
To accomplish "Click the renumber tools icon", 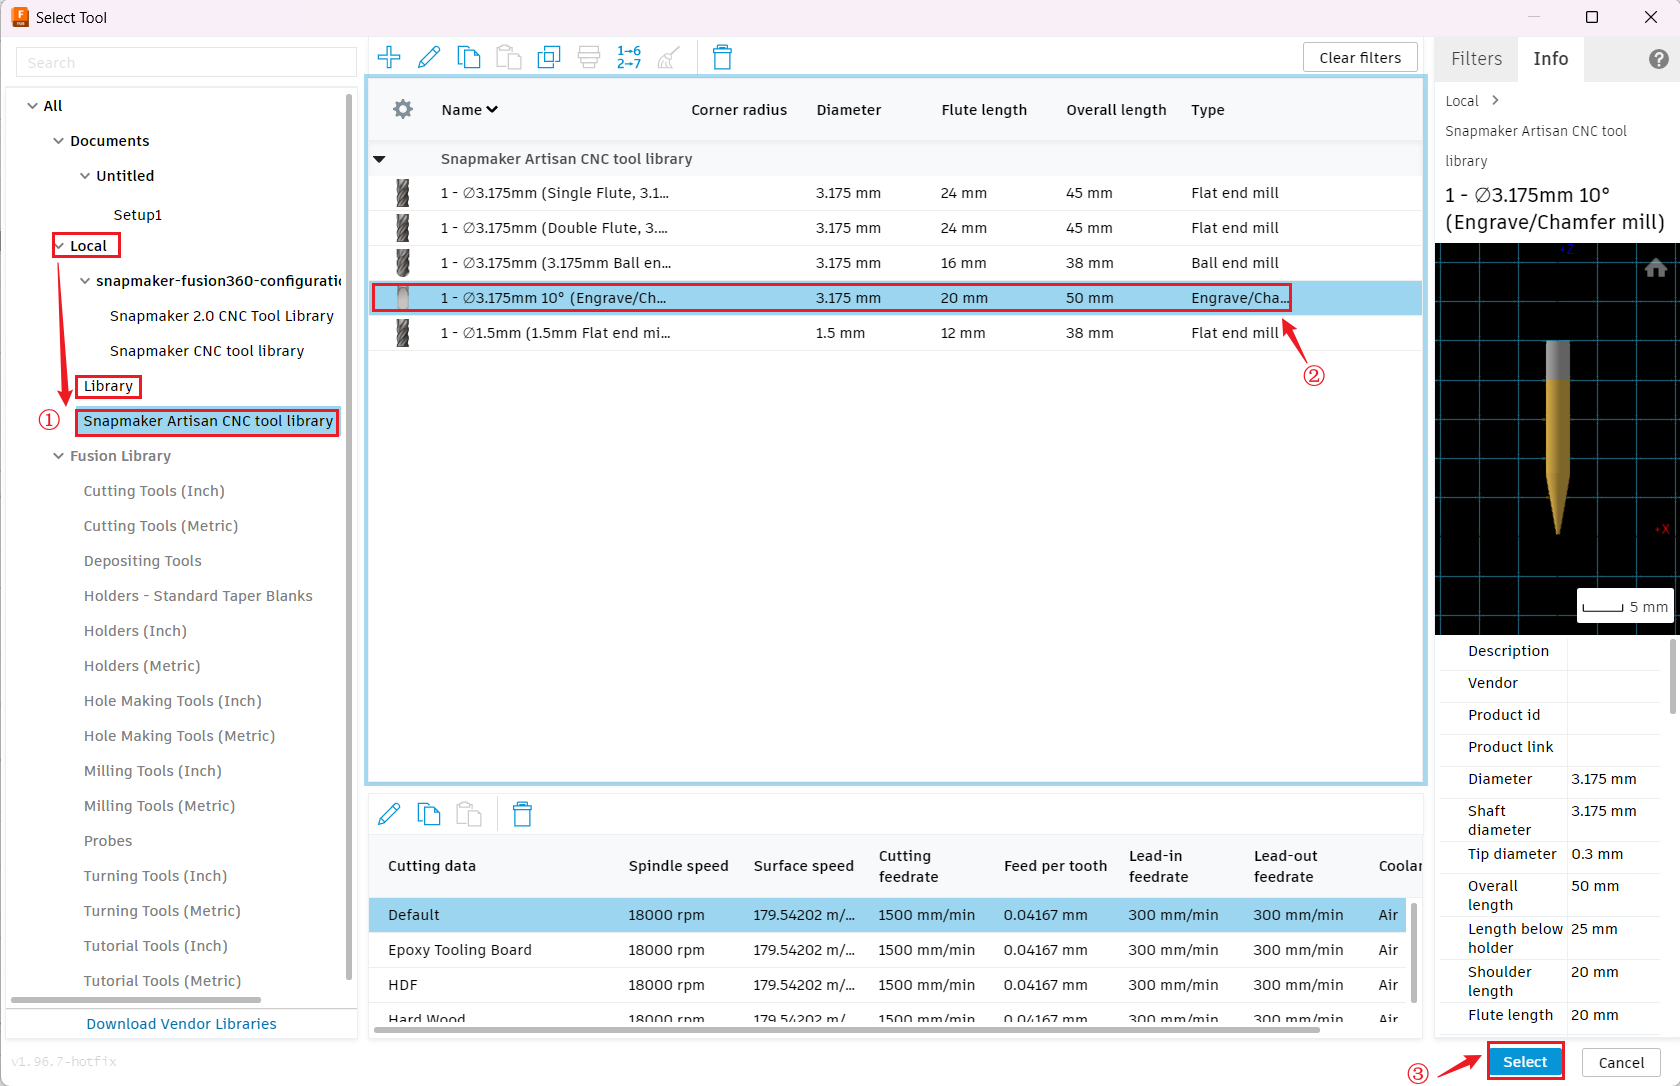I will click(x=629, y=57).
